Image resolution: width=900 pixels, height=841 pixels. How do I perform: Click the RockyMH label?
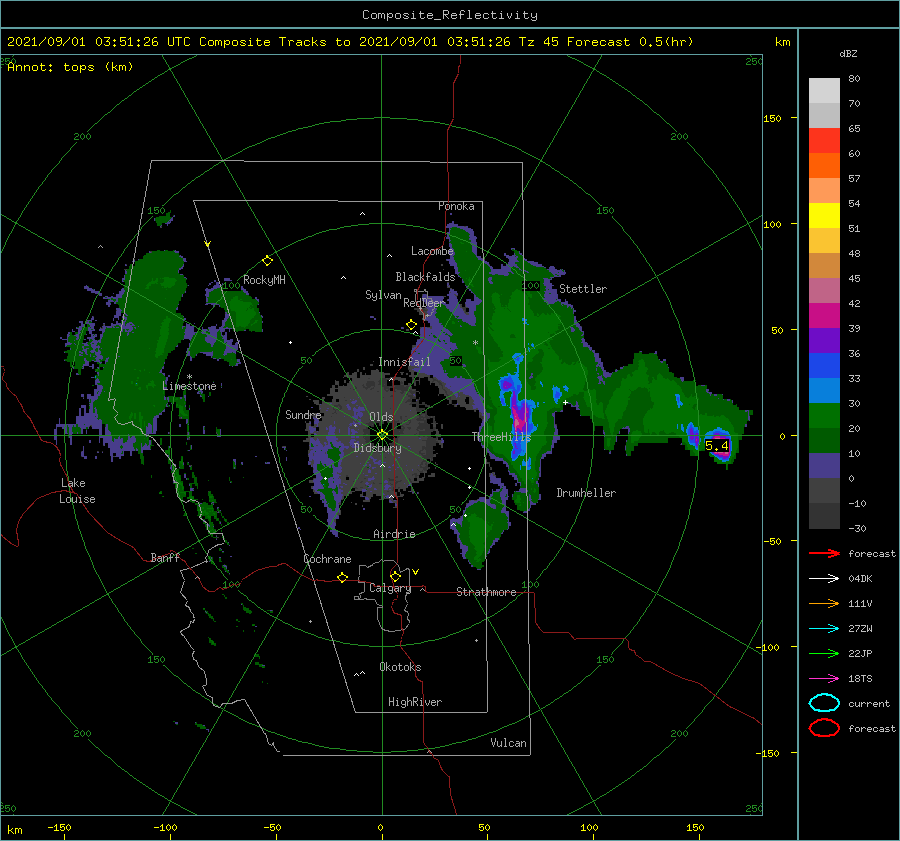(264, 280)
